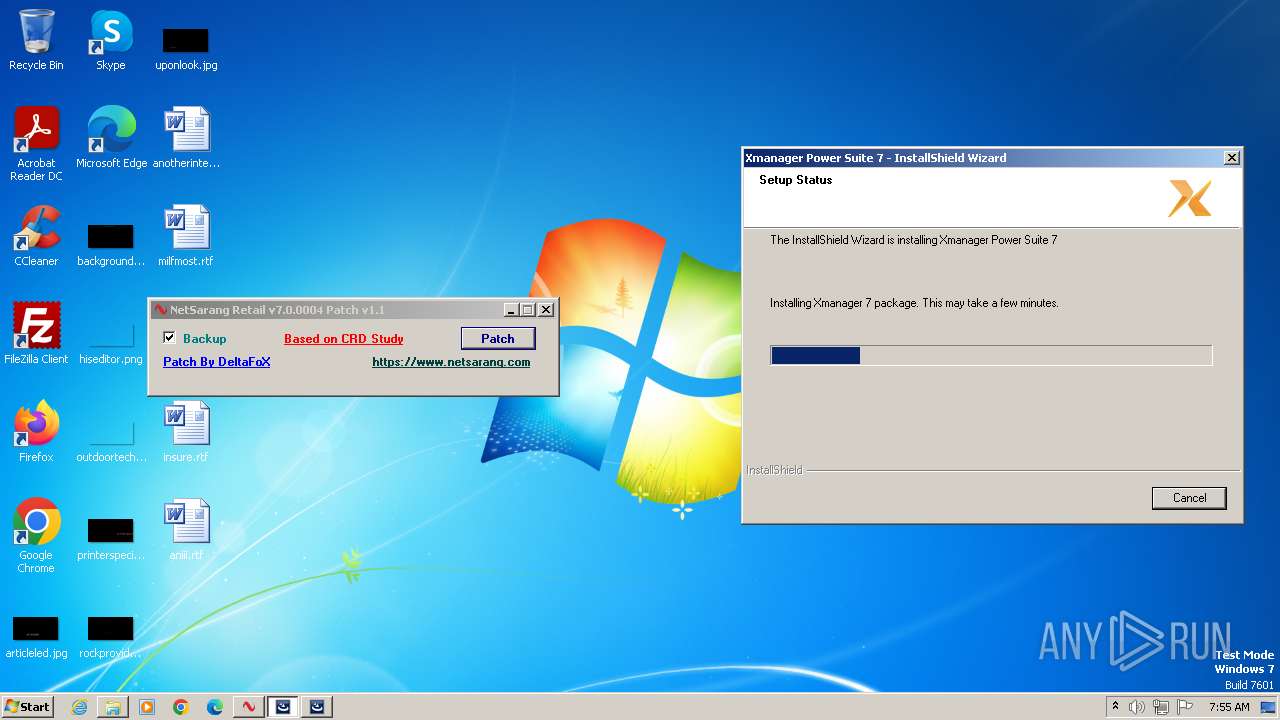Open the Patch By DeltaFoX link

coord(217,362)
